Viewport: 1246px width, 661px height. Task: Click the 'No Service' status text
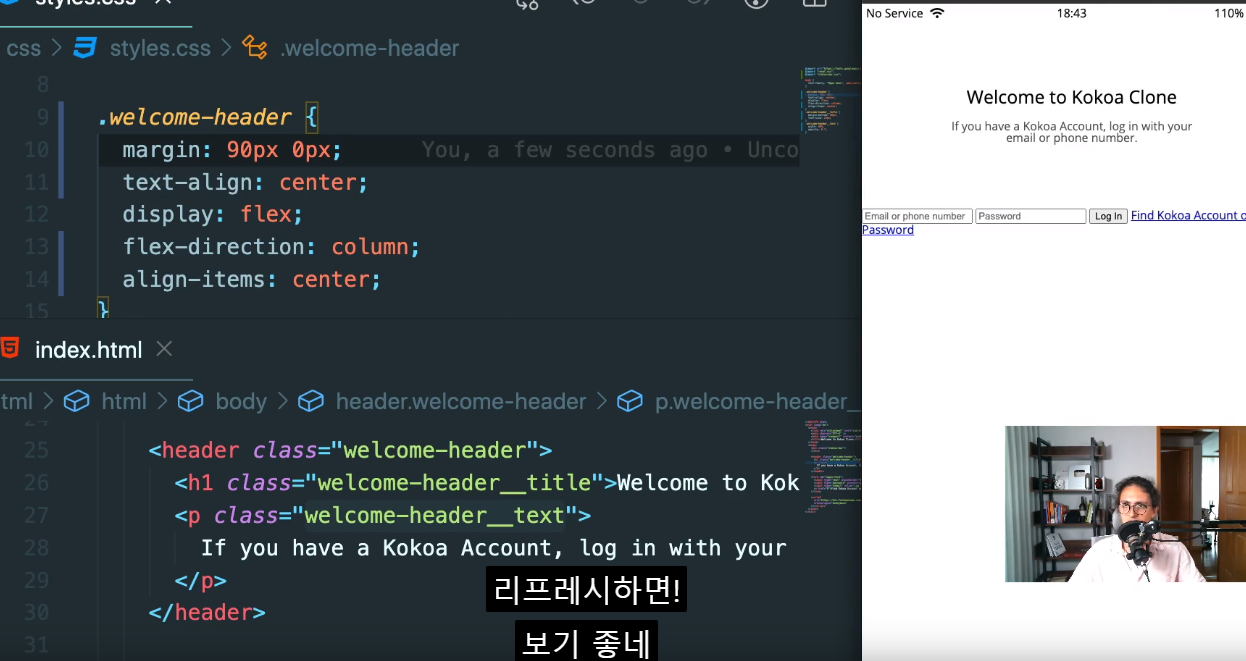[894, 13]
